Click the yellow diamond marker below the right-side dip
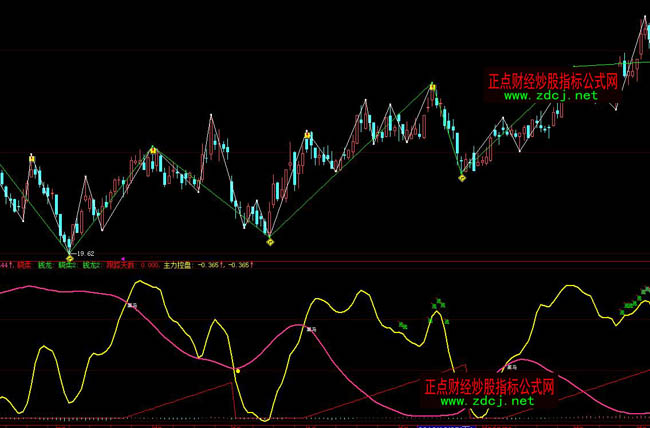The width and height of the screenshot is (650, 428). 462,178
